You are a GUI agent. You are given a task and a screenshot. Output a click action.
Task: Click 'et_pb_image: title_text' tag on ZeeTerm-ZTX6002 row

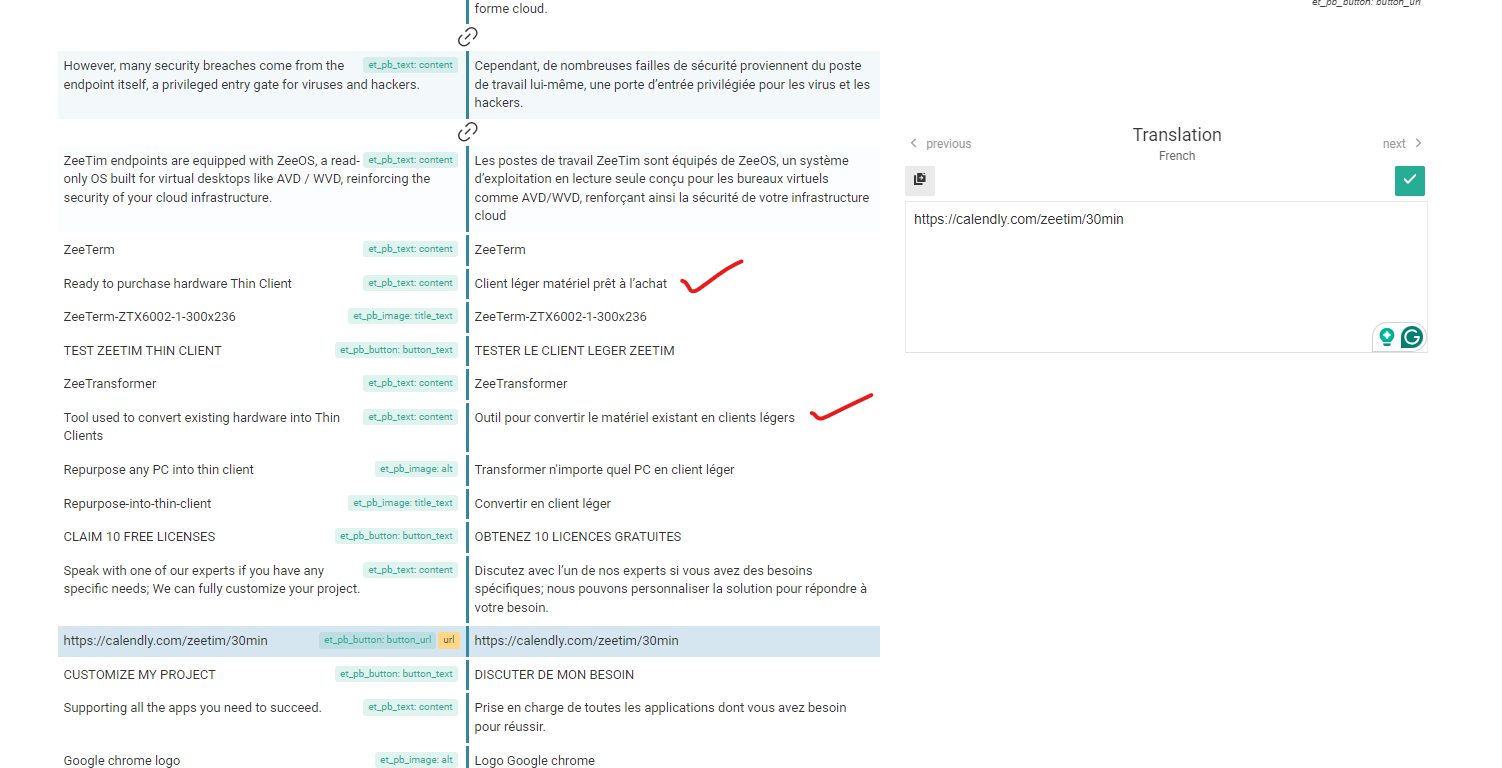pos(403,316)
